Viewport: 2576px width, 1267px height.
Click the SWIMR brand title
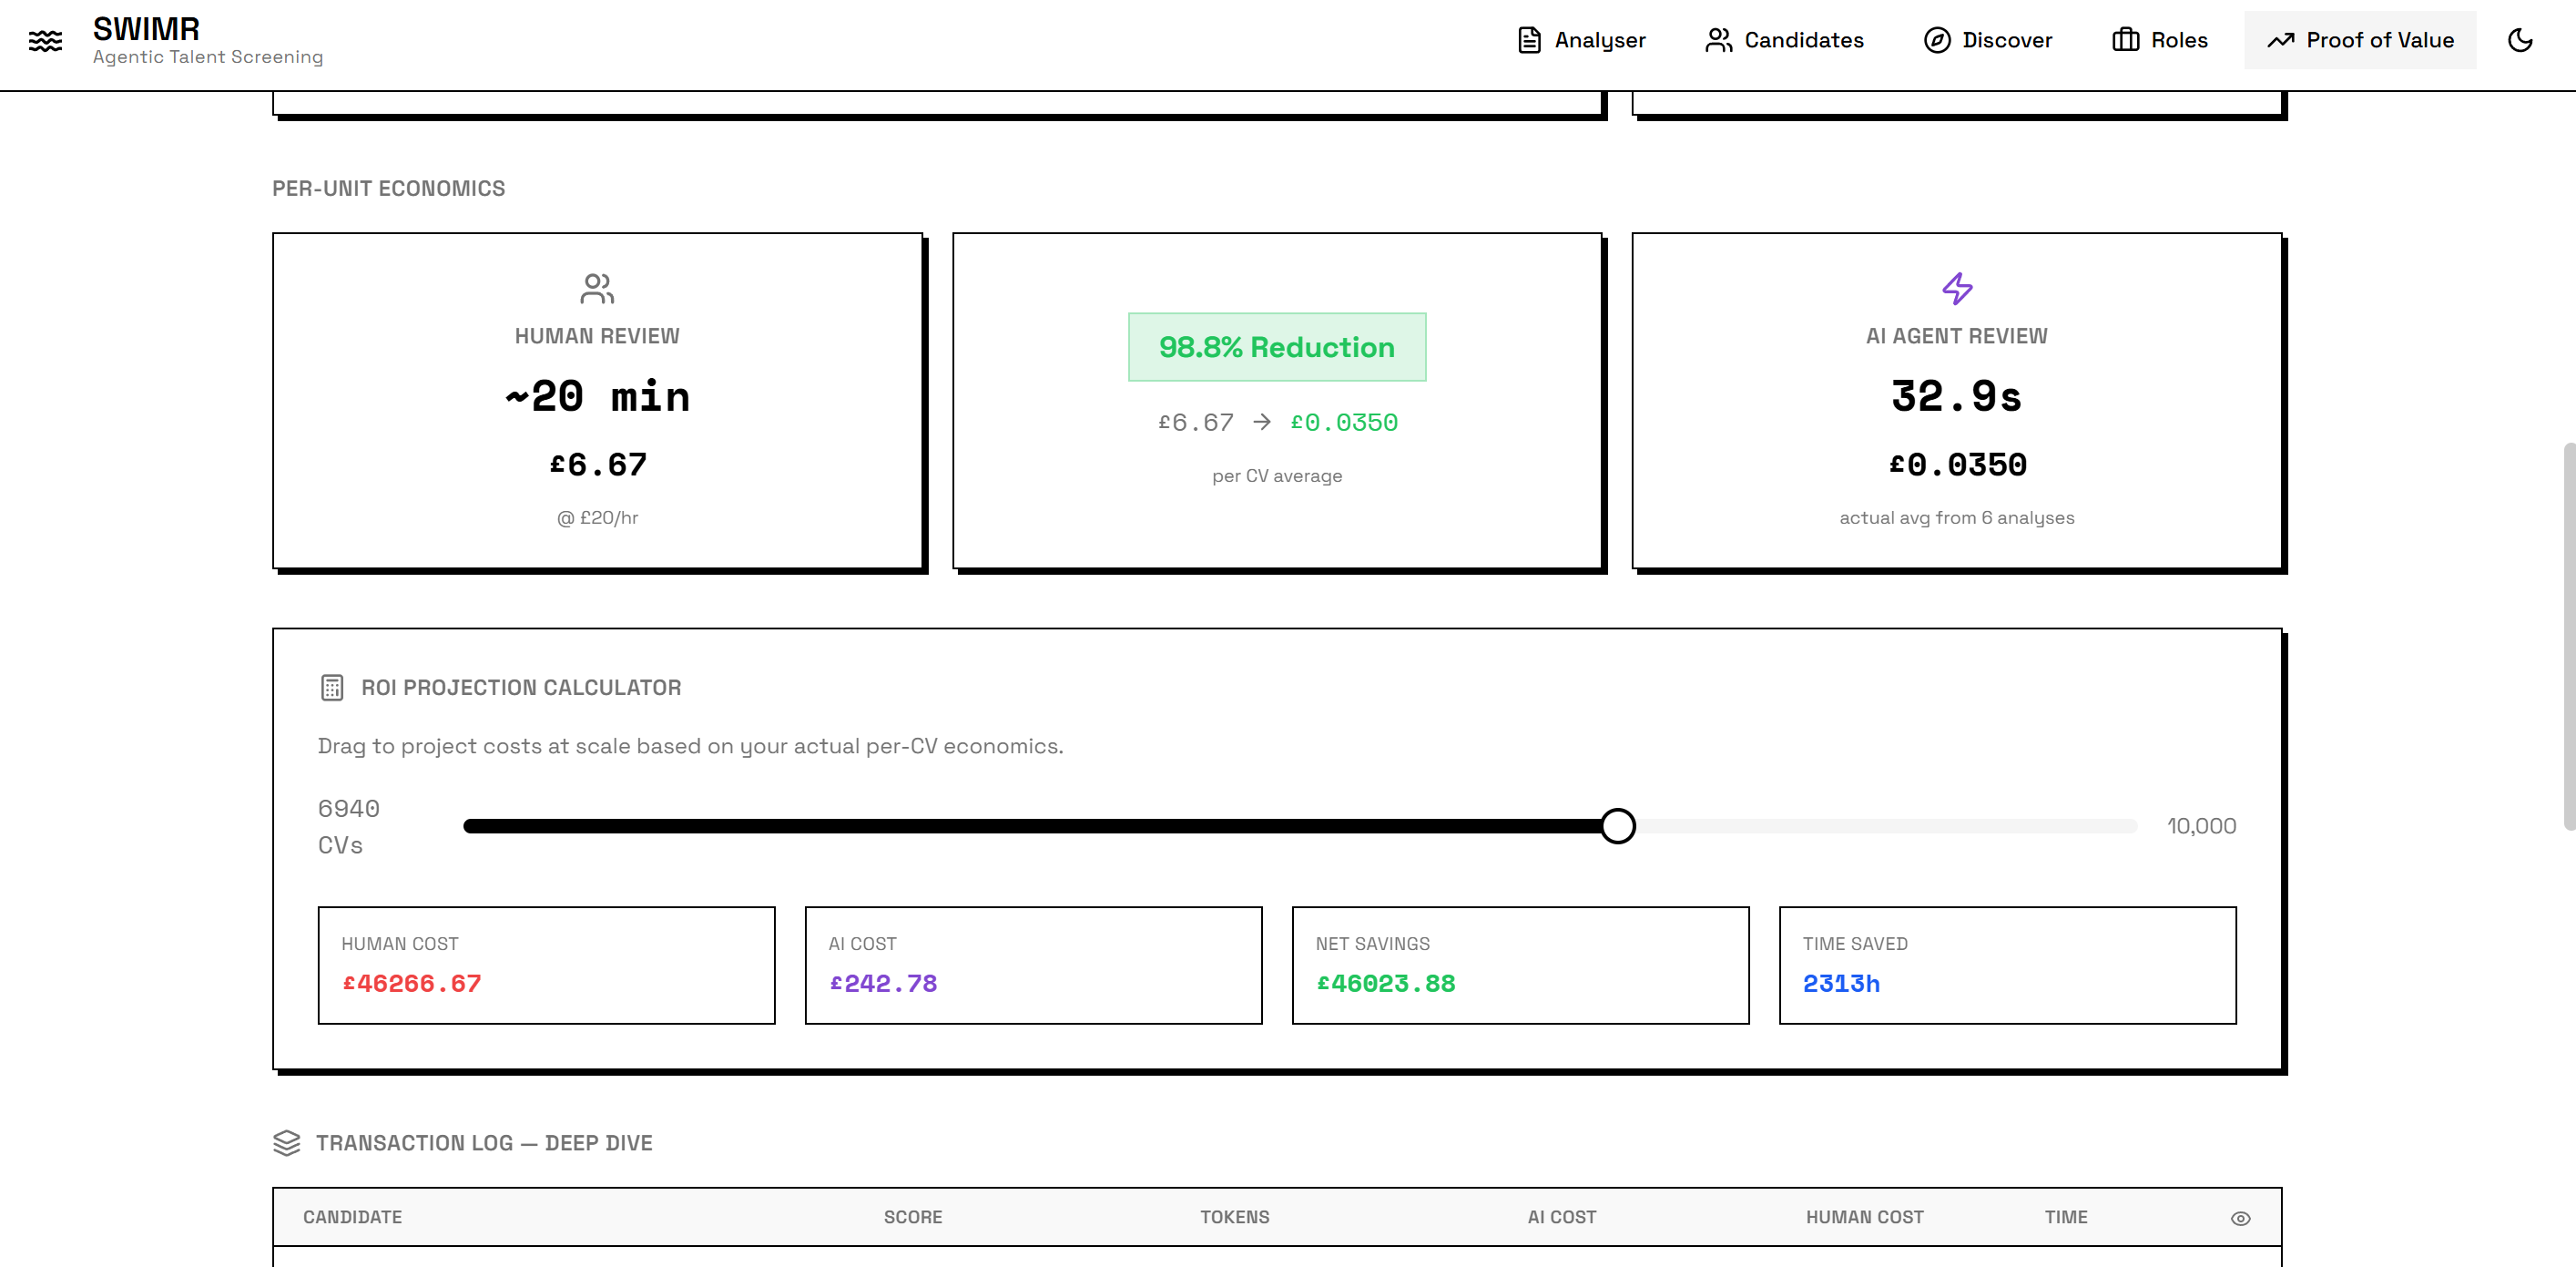click(146, 29)
